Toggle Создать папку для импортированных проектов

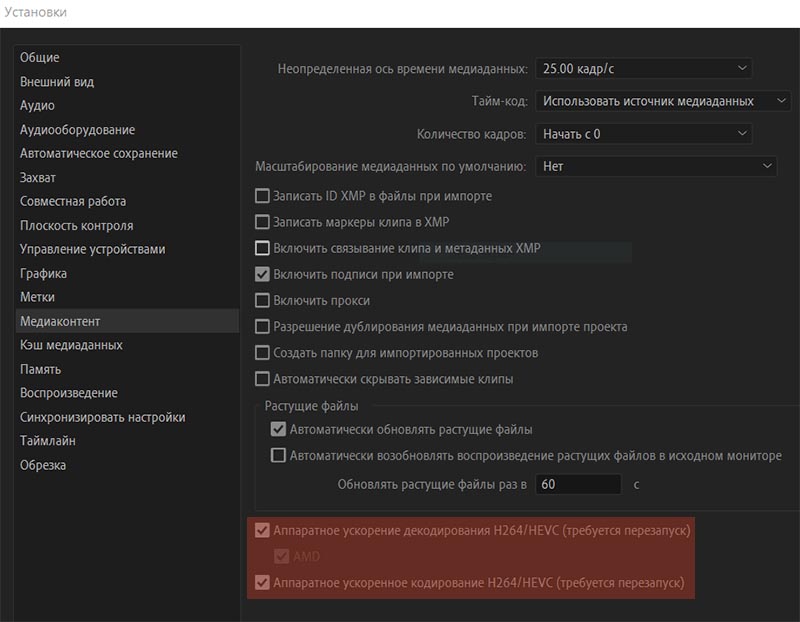pos(262,353)
